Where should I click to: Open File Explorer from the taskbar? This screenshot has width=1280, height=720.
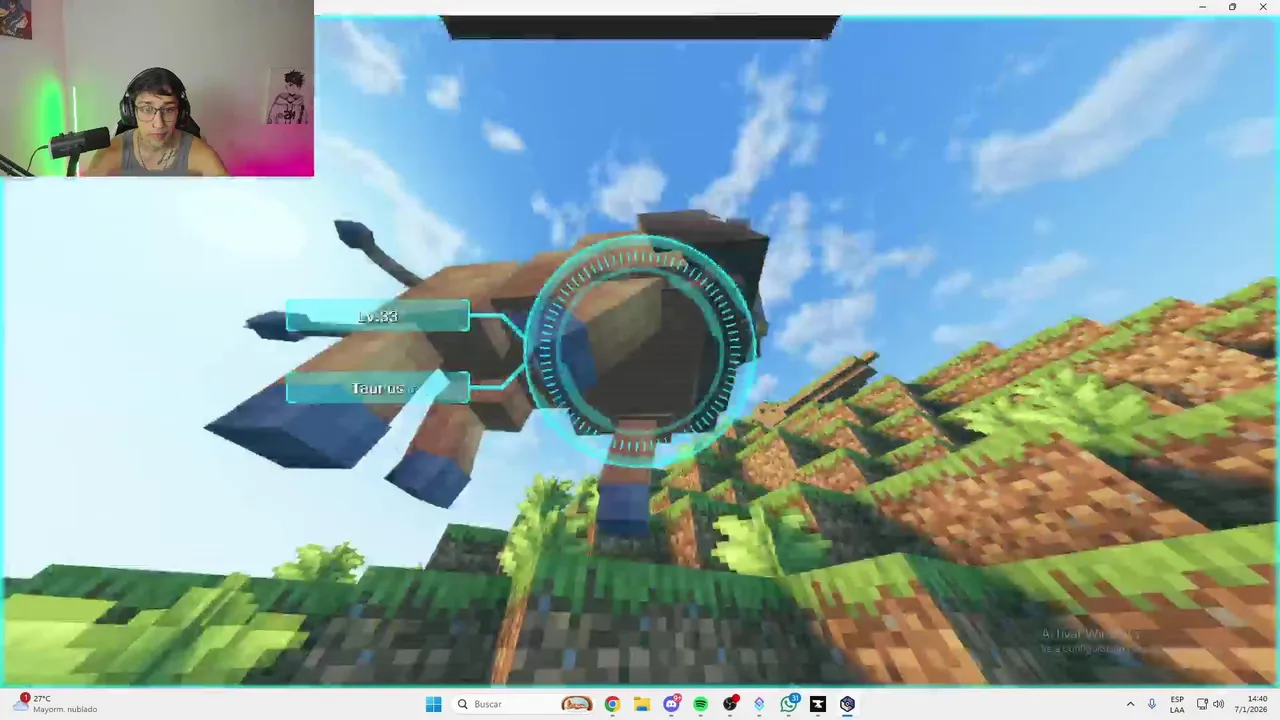coord(641,704)
